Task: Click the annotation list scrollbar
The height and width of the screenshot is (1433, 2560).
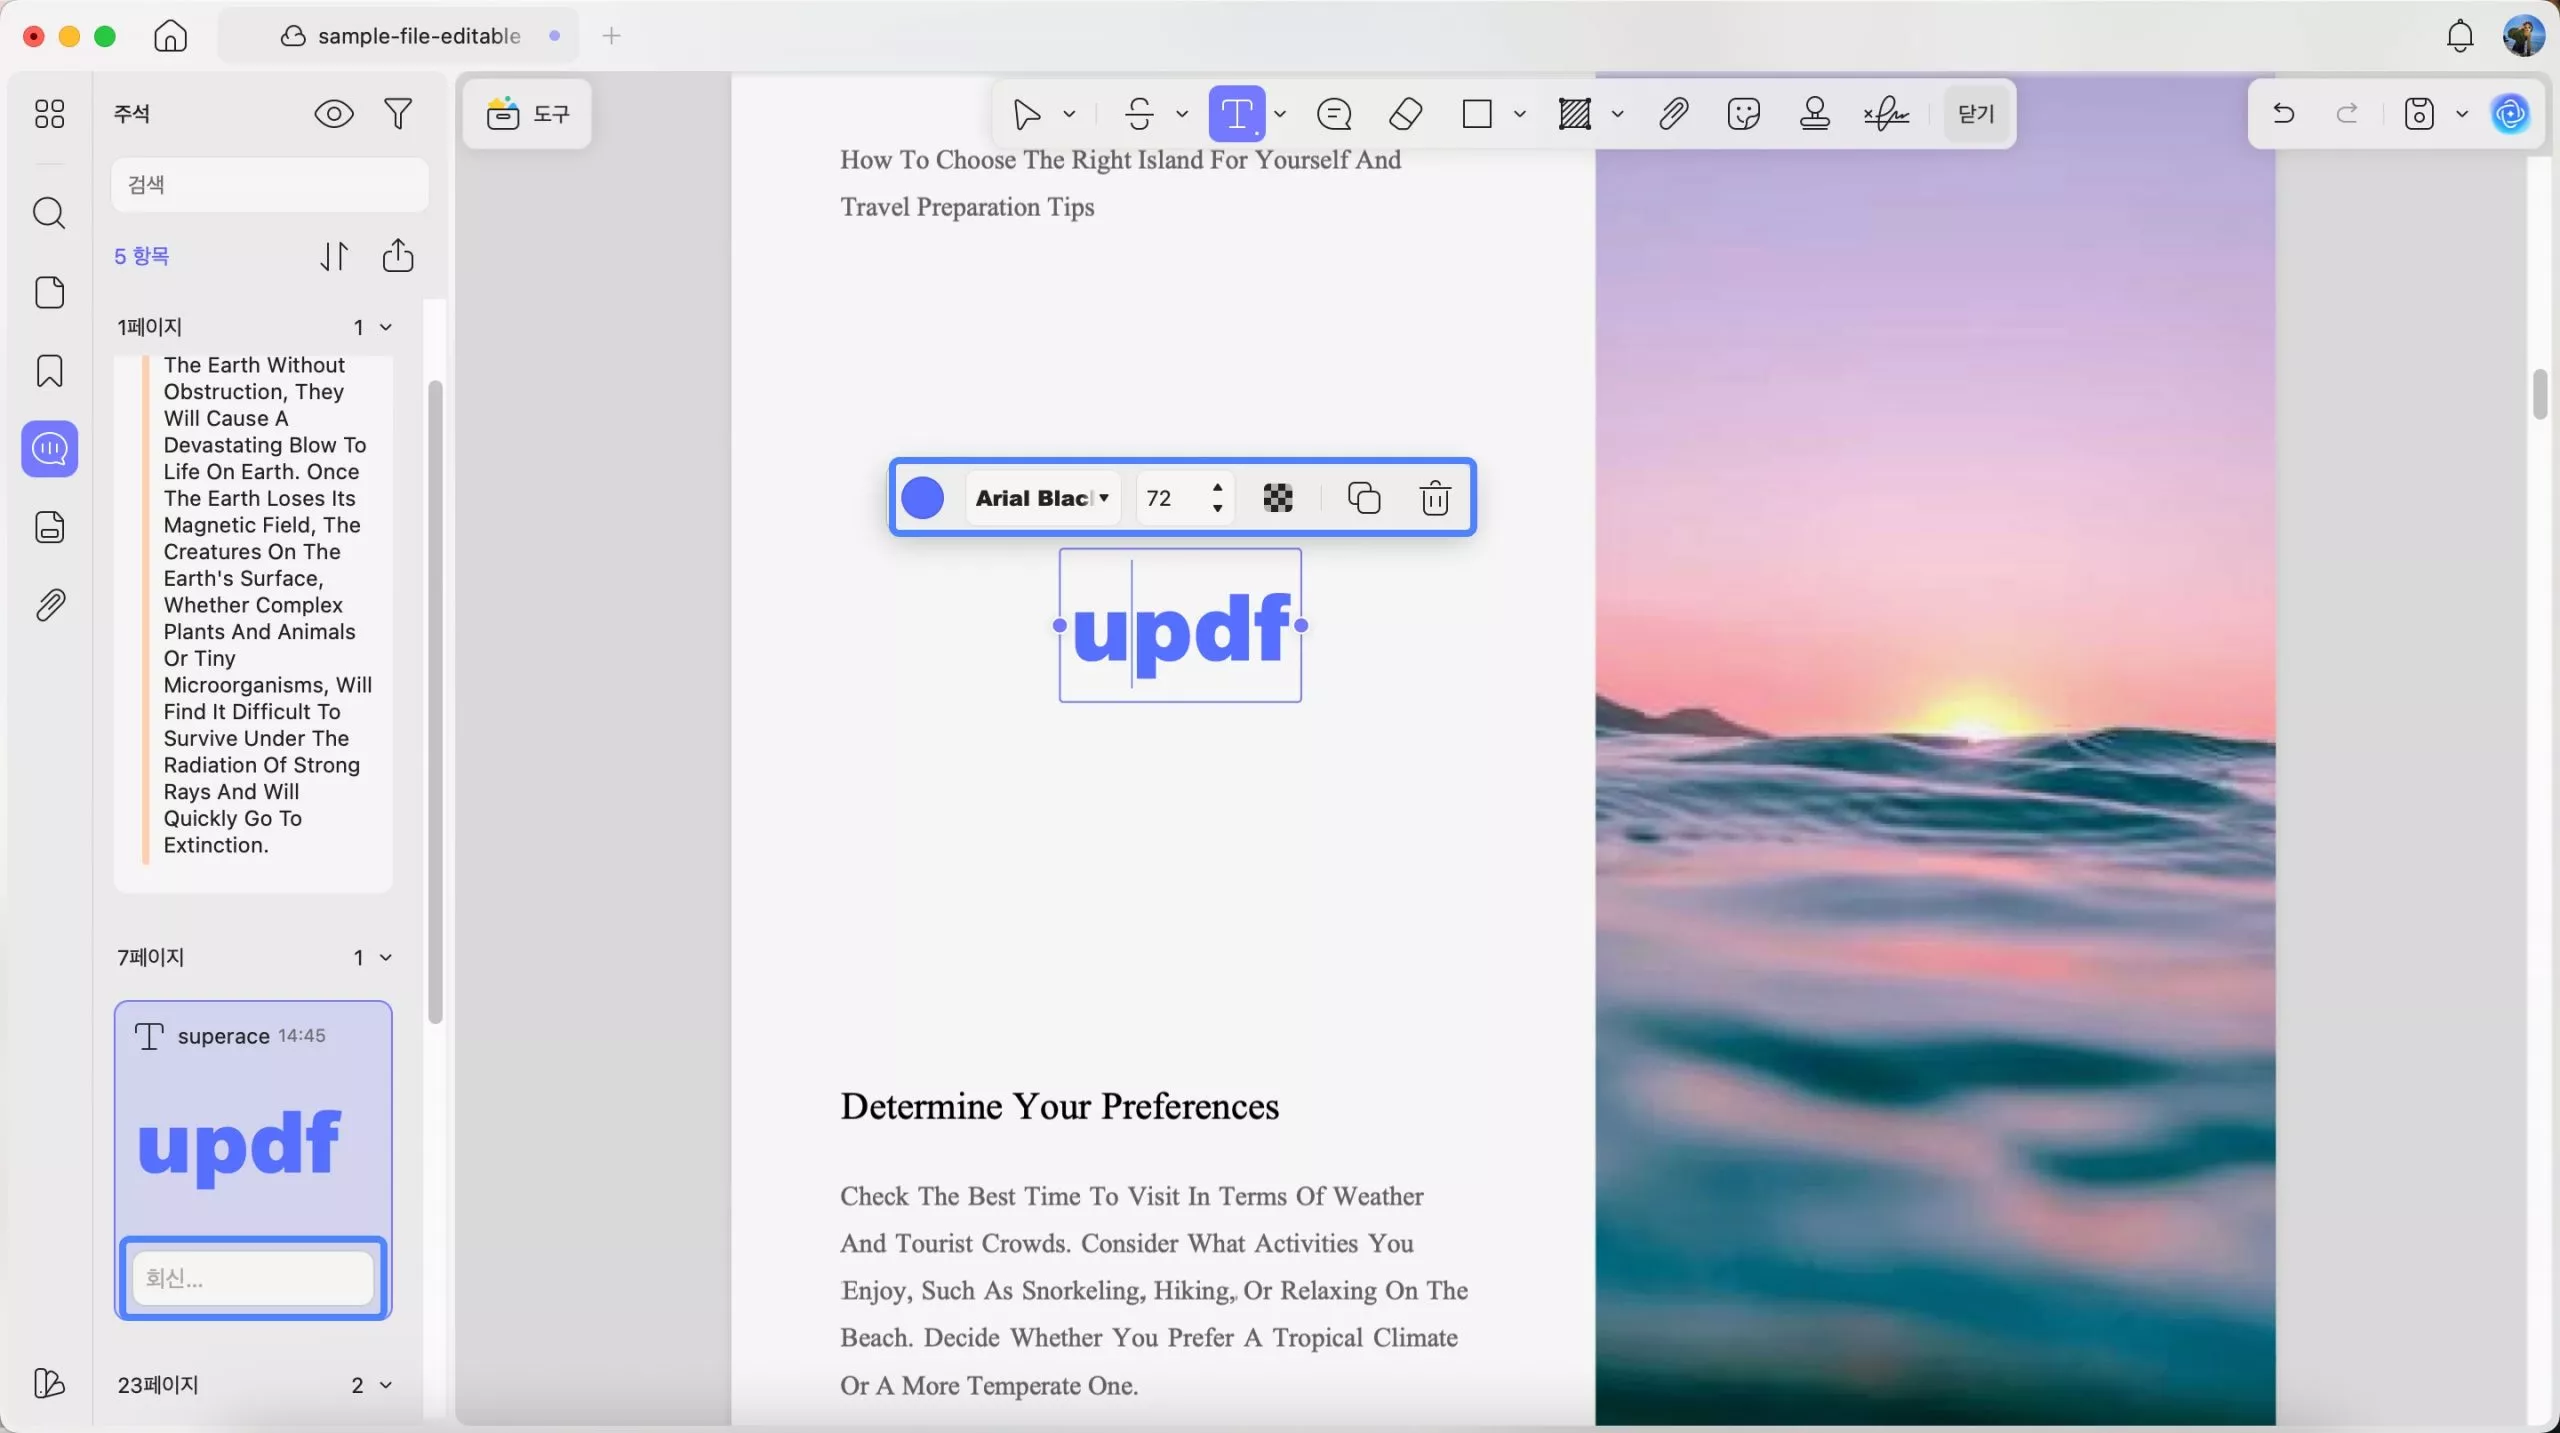Action: coord(435,702)
